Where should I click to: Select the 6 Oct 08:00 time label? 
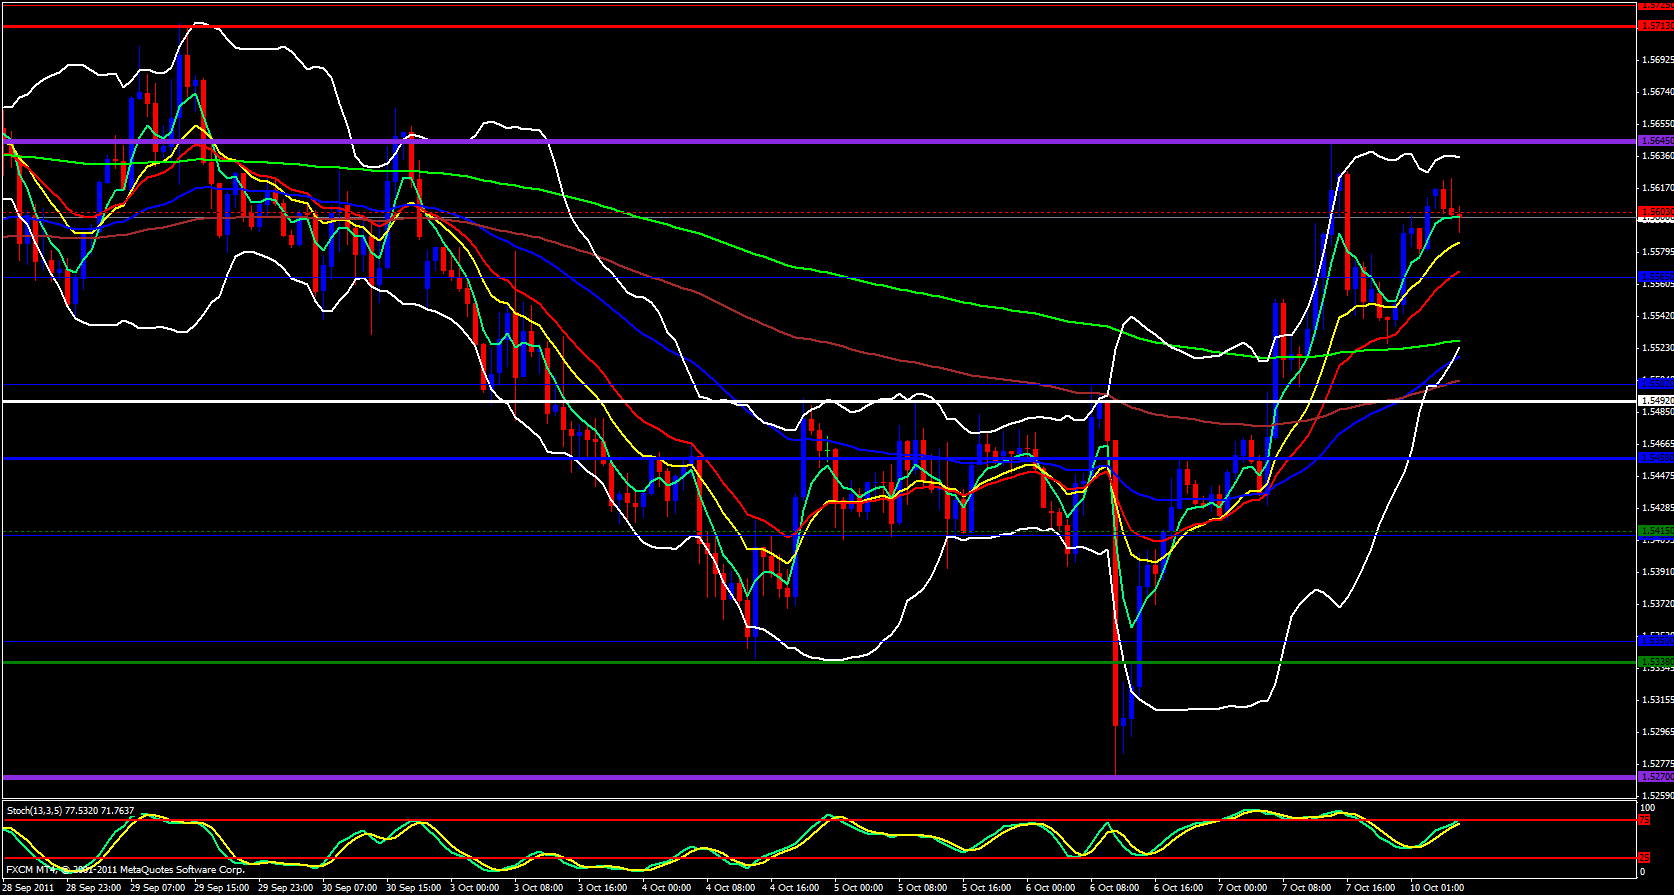pyautogui.click(x=1115, y=888)
